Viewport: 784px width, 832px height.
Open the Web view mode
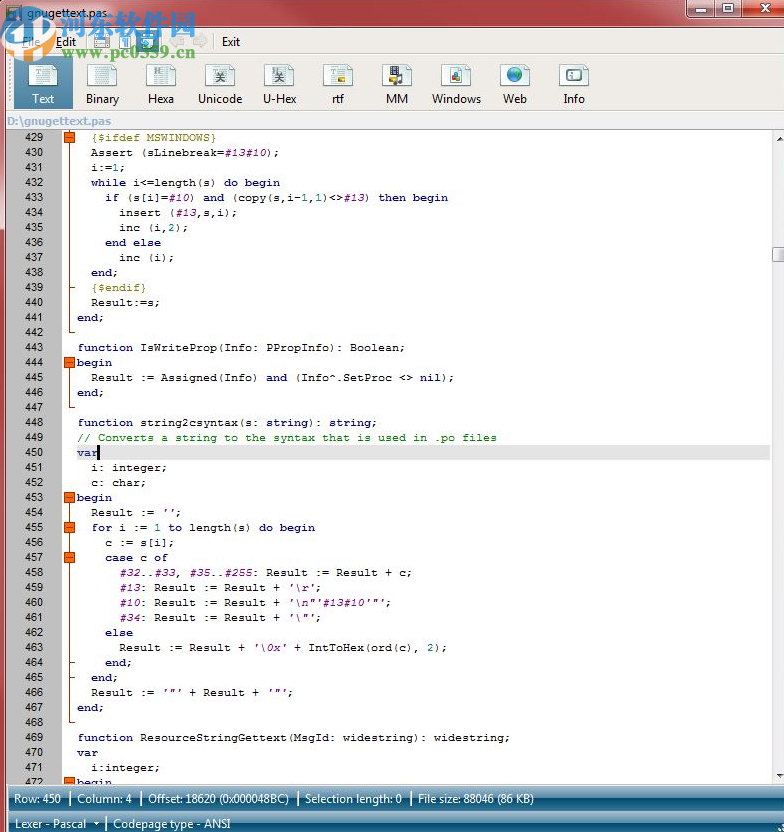point(515,84)
